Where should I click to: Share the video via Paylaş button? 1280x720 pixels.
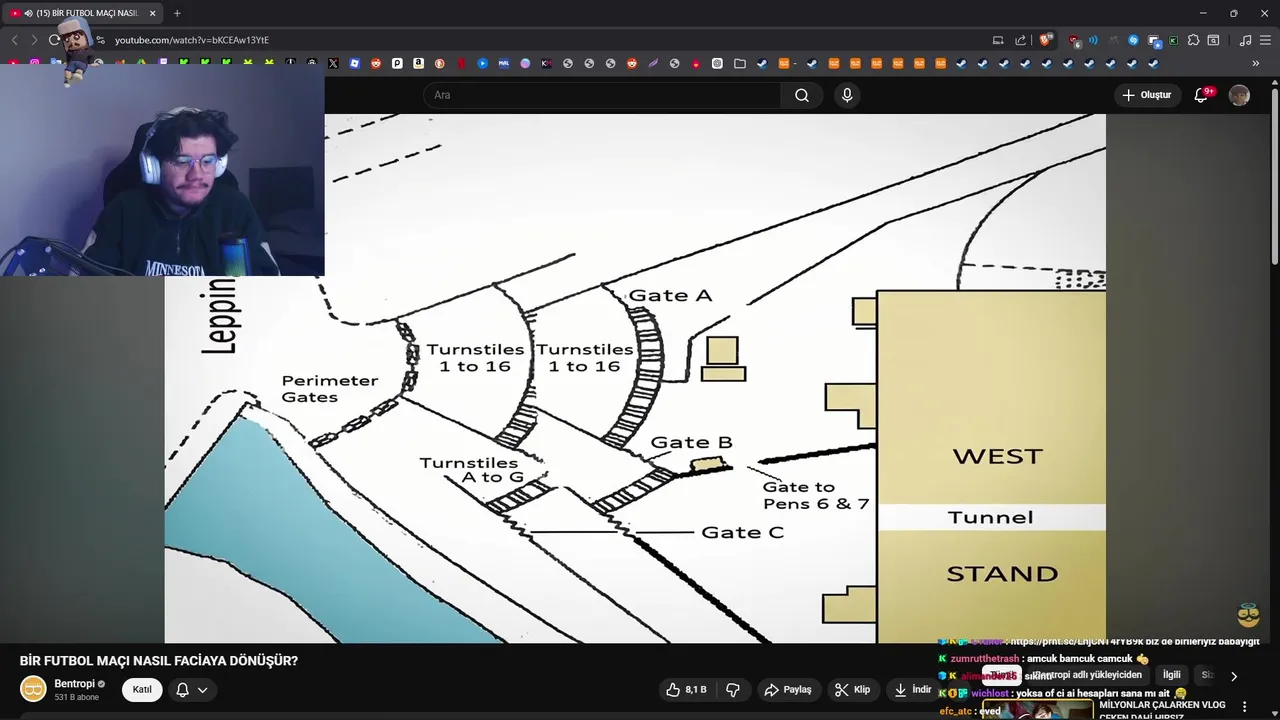[x=788, y=690]
